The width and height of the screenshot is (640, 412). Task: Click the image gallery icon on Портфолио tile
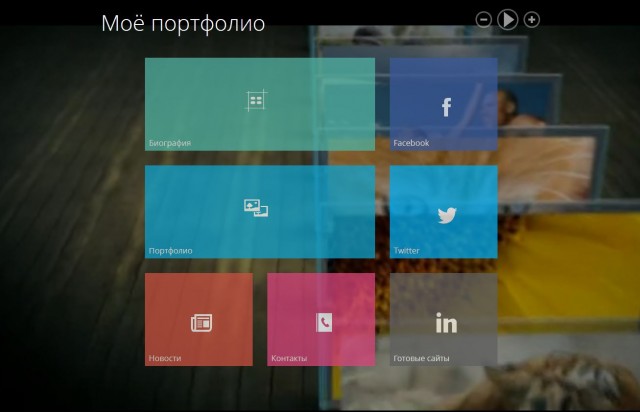(x=256, y=208)
